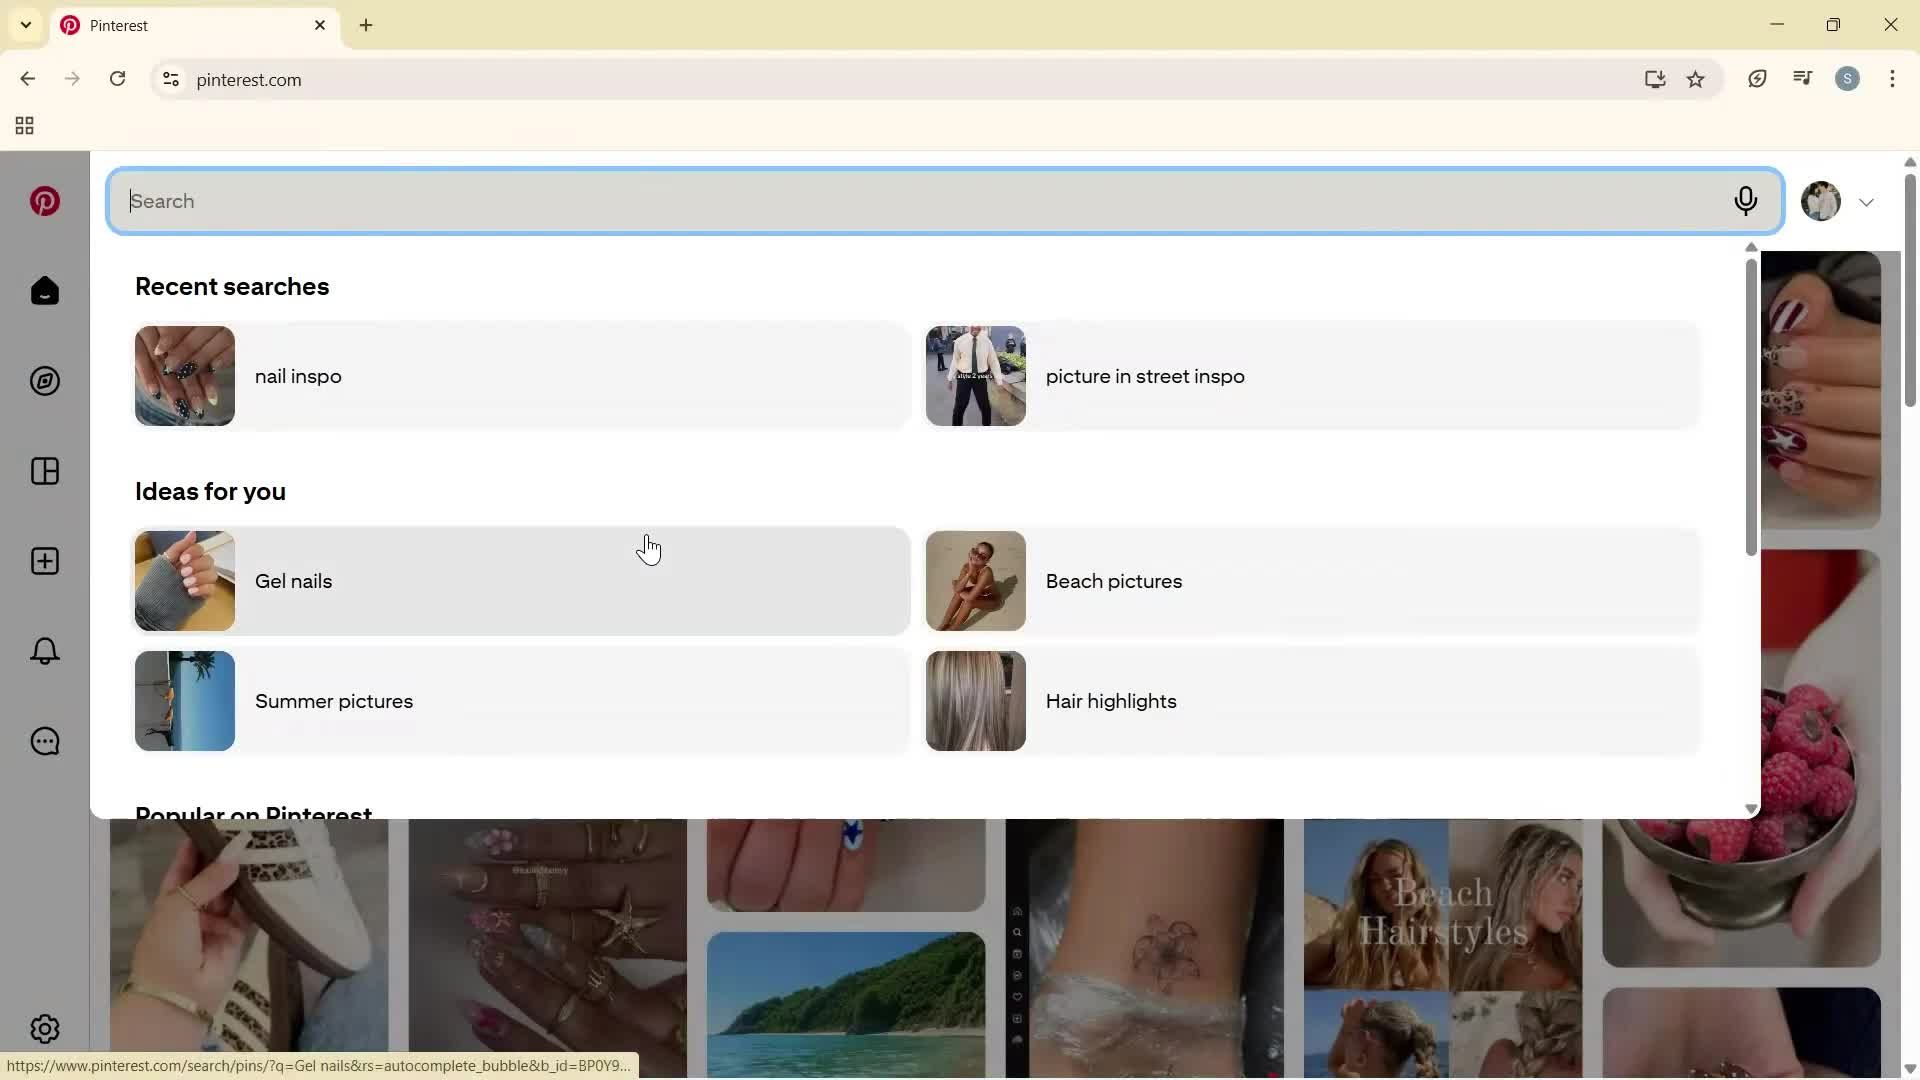
Task: Open Chrome's three-dot menu
Action: [x=1894, y=79]
